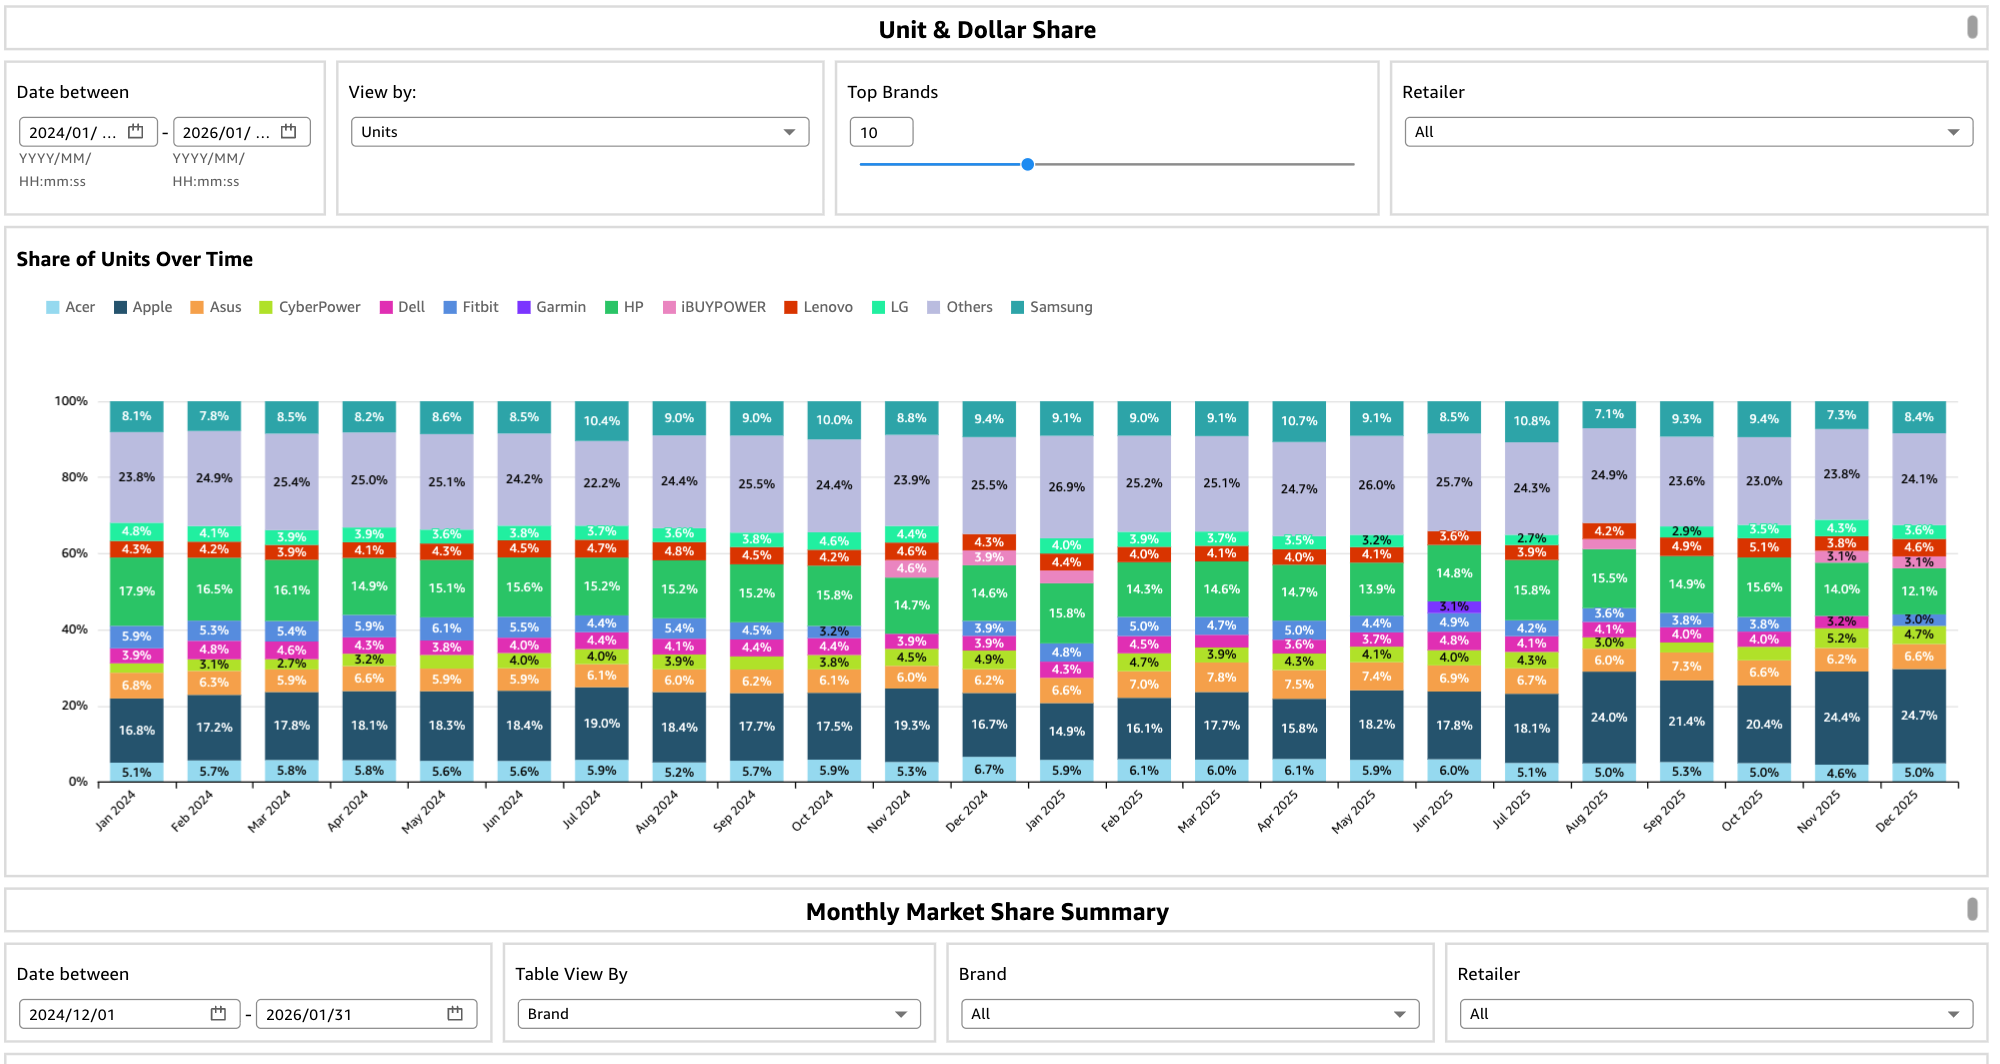Screen dimensions: 2000x1064
Task: Click the HP legend color marker
Action: 612,307
